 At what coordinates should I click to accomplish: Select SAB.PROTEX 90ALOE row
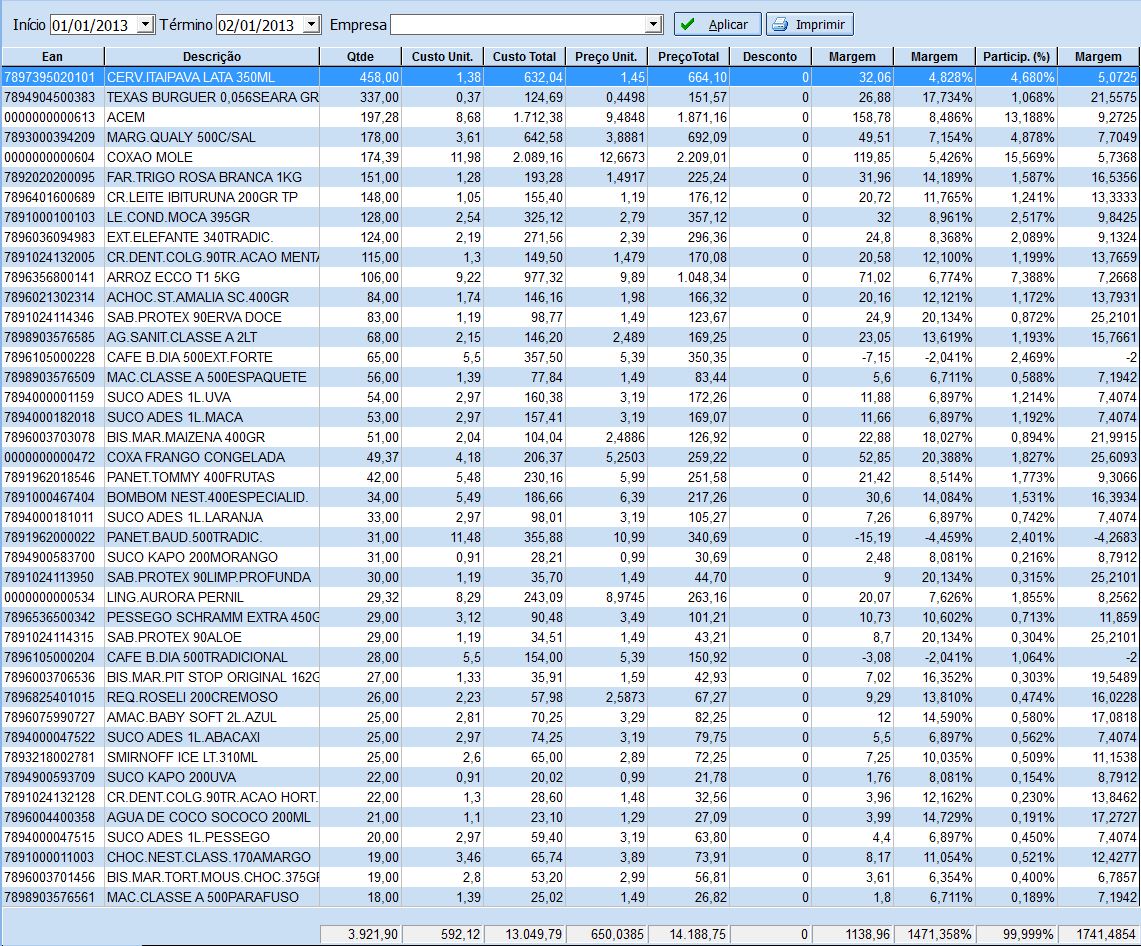click(570, 637)
